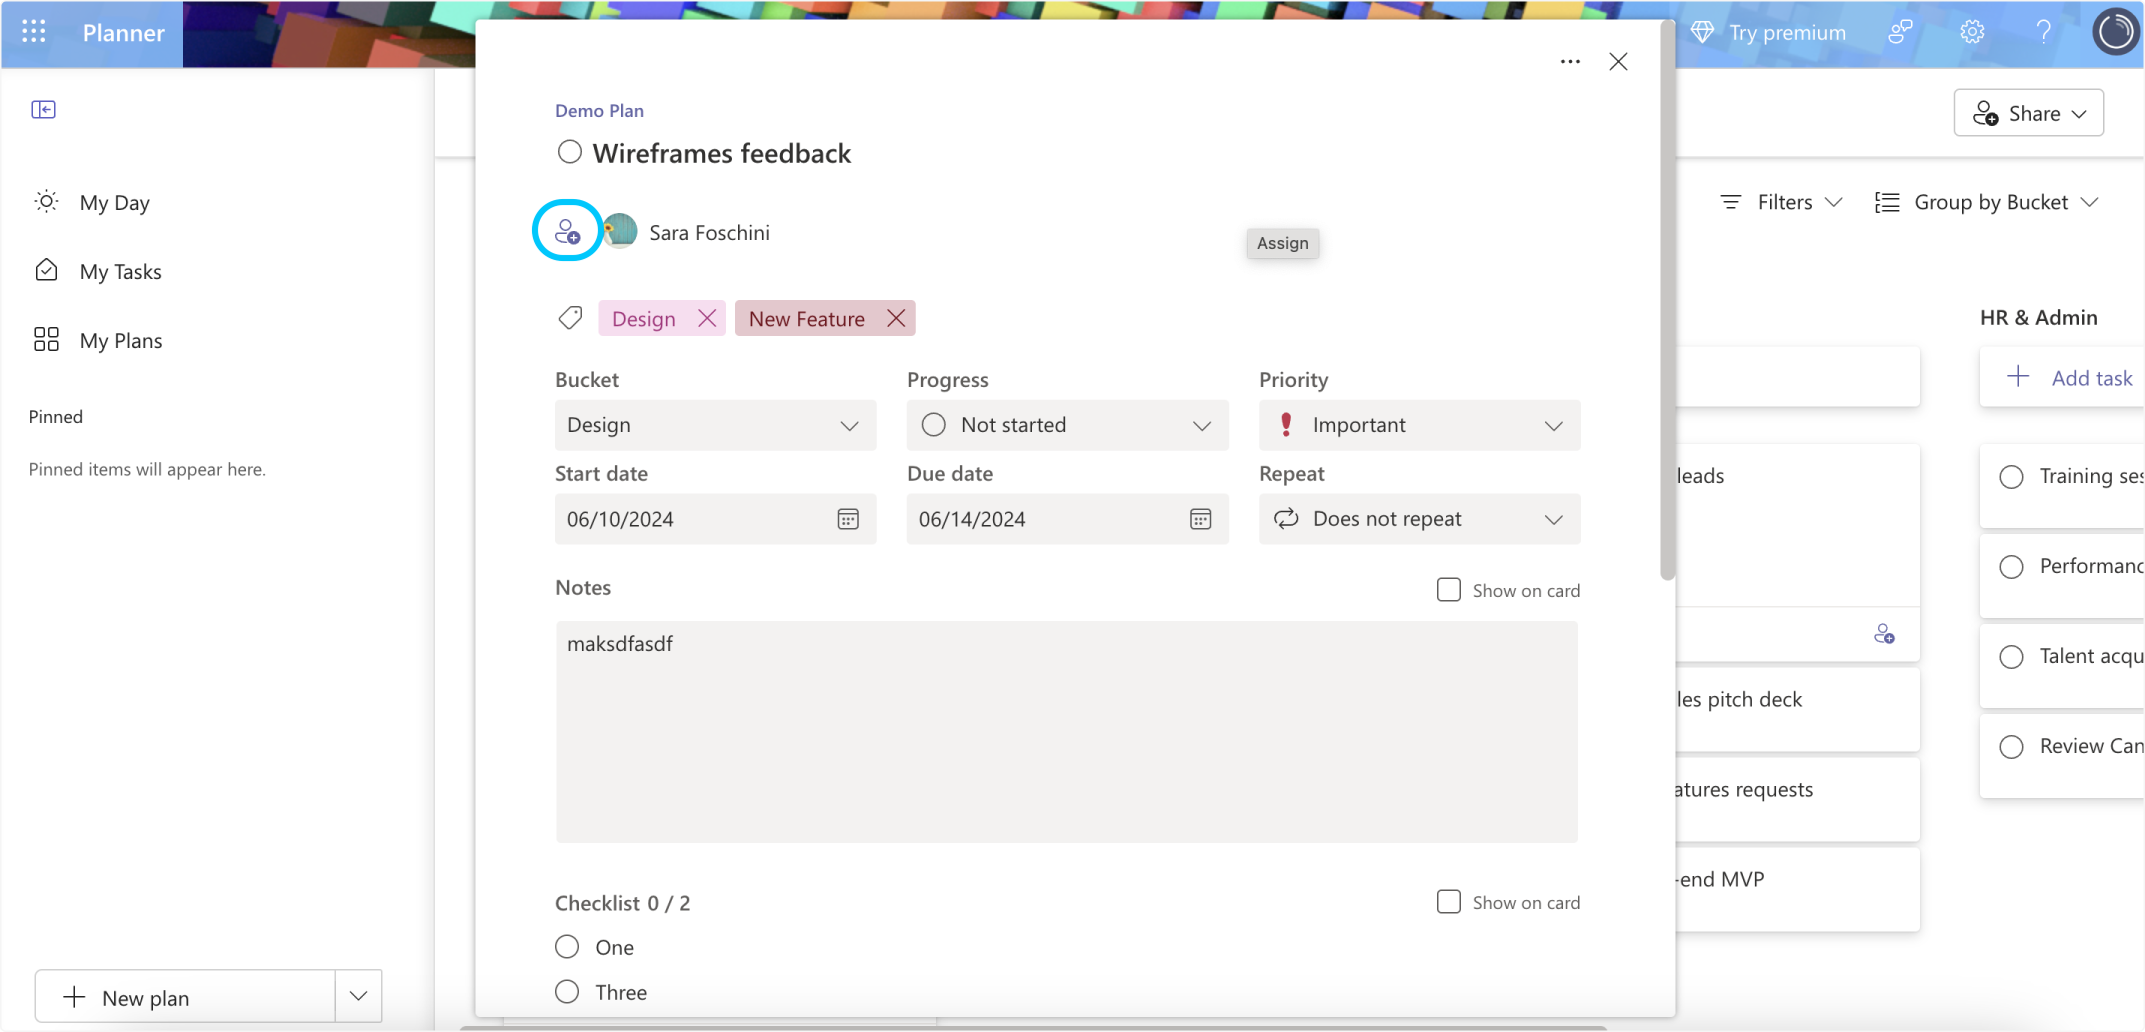This screenshot has width=2145, height=1032.
Task: Open the start date calendar picker
Action: click(847, 519)
